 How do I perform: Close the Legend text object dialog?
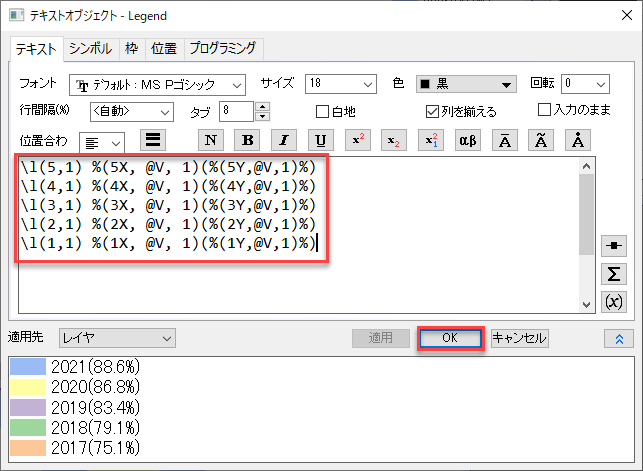(x=627, y=16)
